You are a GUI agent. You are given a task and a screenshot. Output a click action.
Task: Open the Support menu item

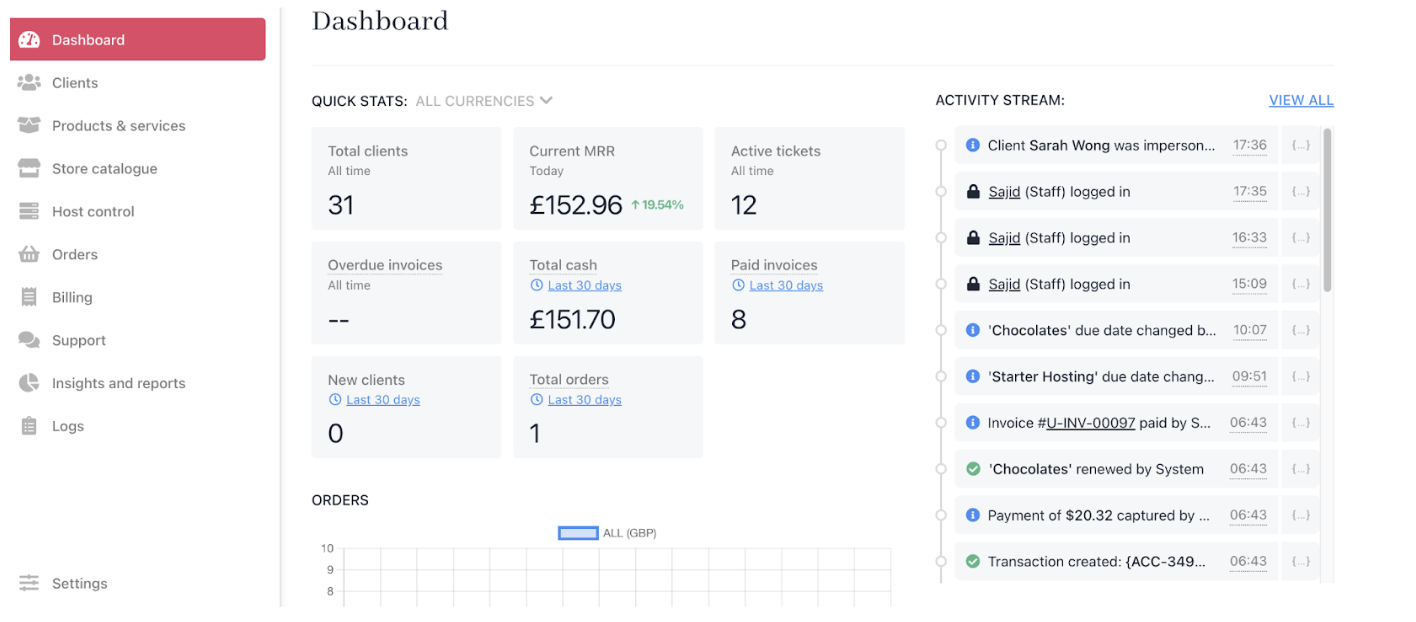tap(78, 341)
